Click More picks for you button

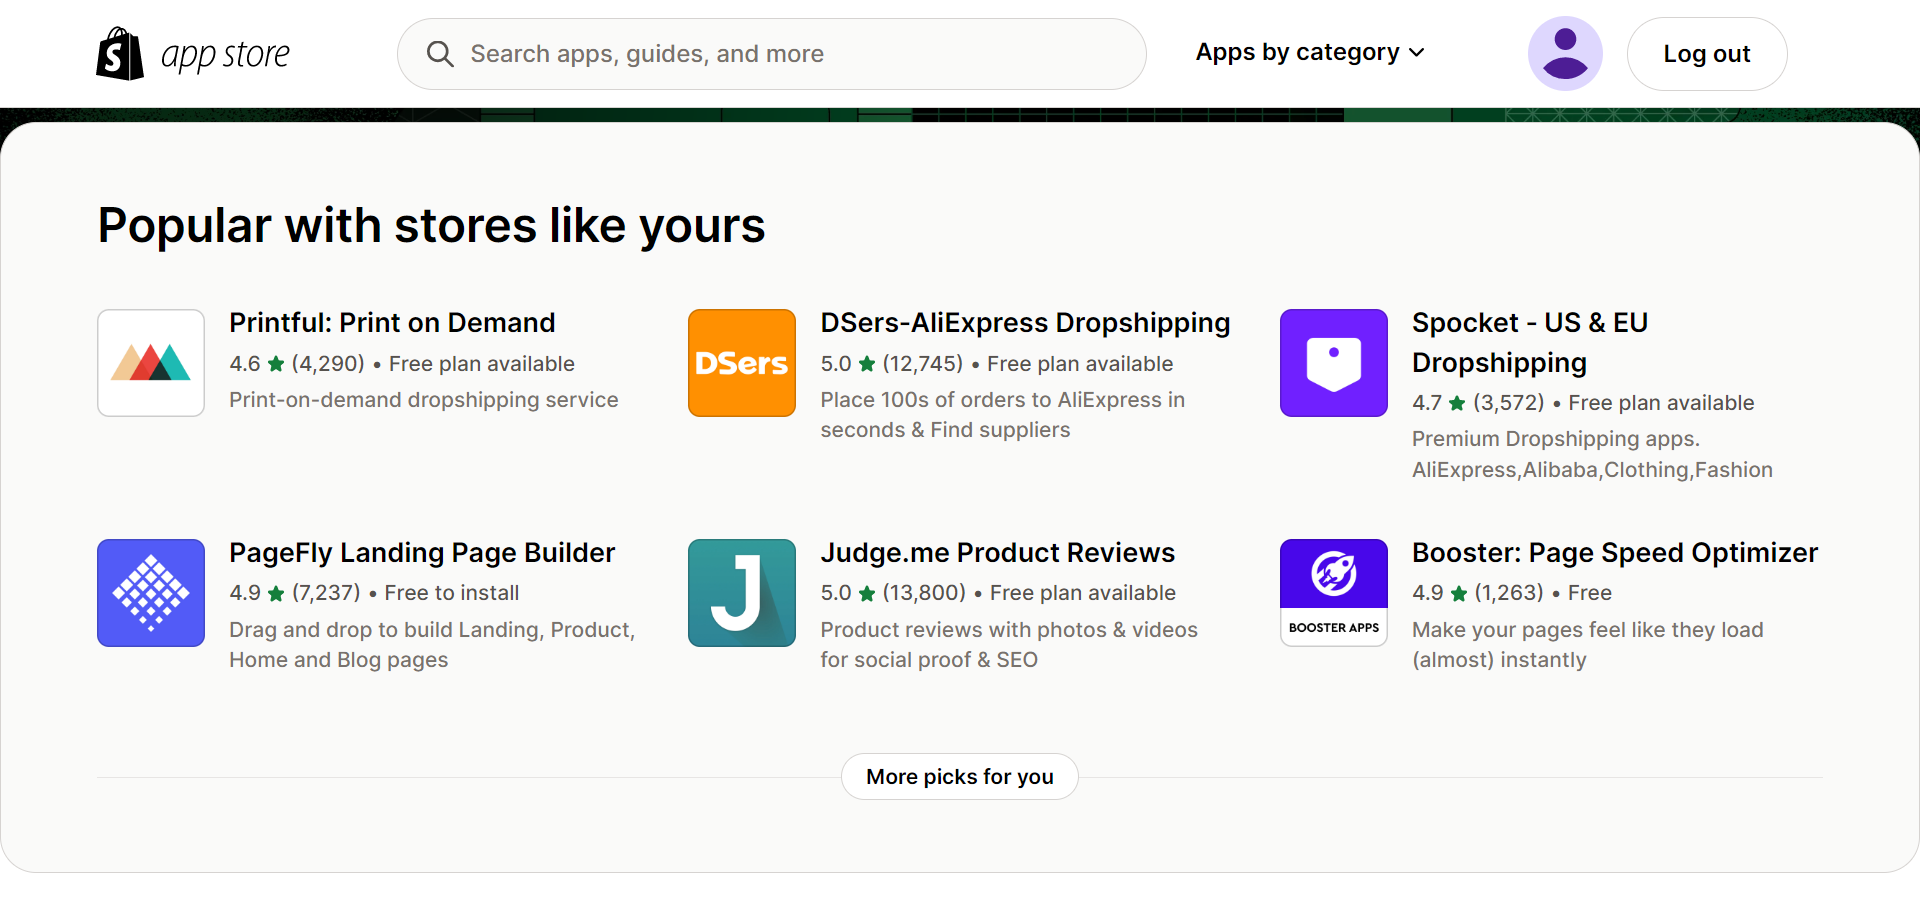tap(960, 777)
